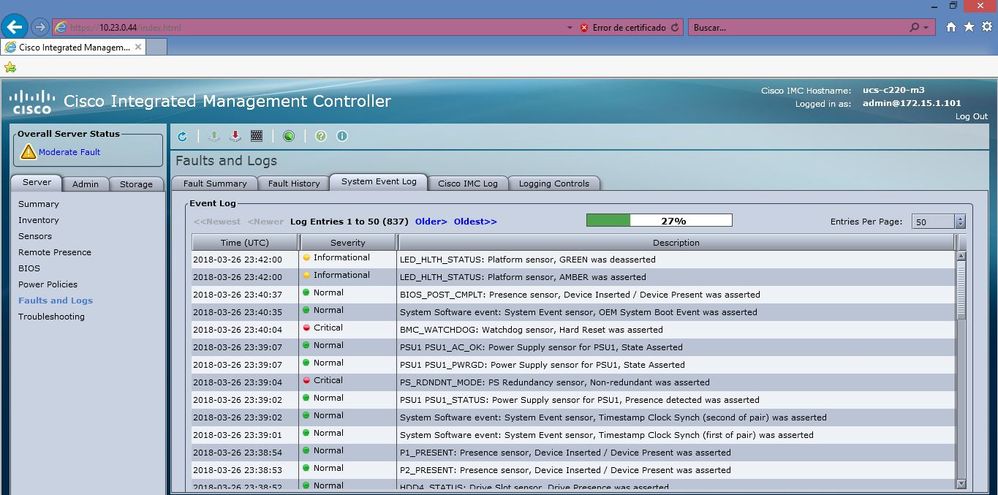Image resolution: width=998 pixels, height=495 pixels.
Task: Click the red certificate error shield icon
Action: [x=584, y=28]
